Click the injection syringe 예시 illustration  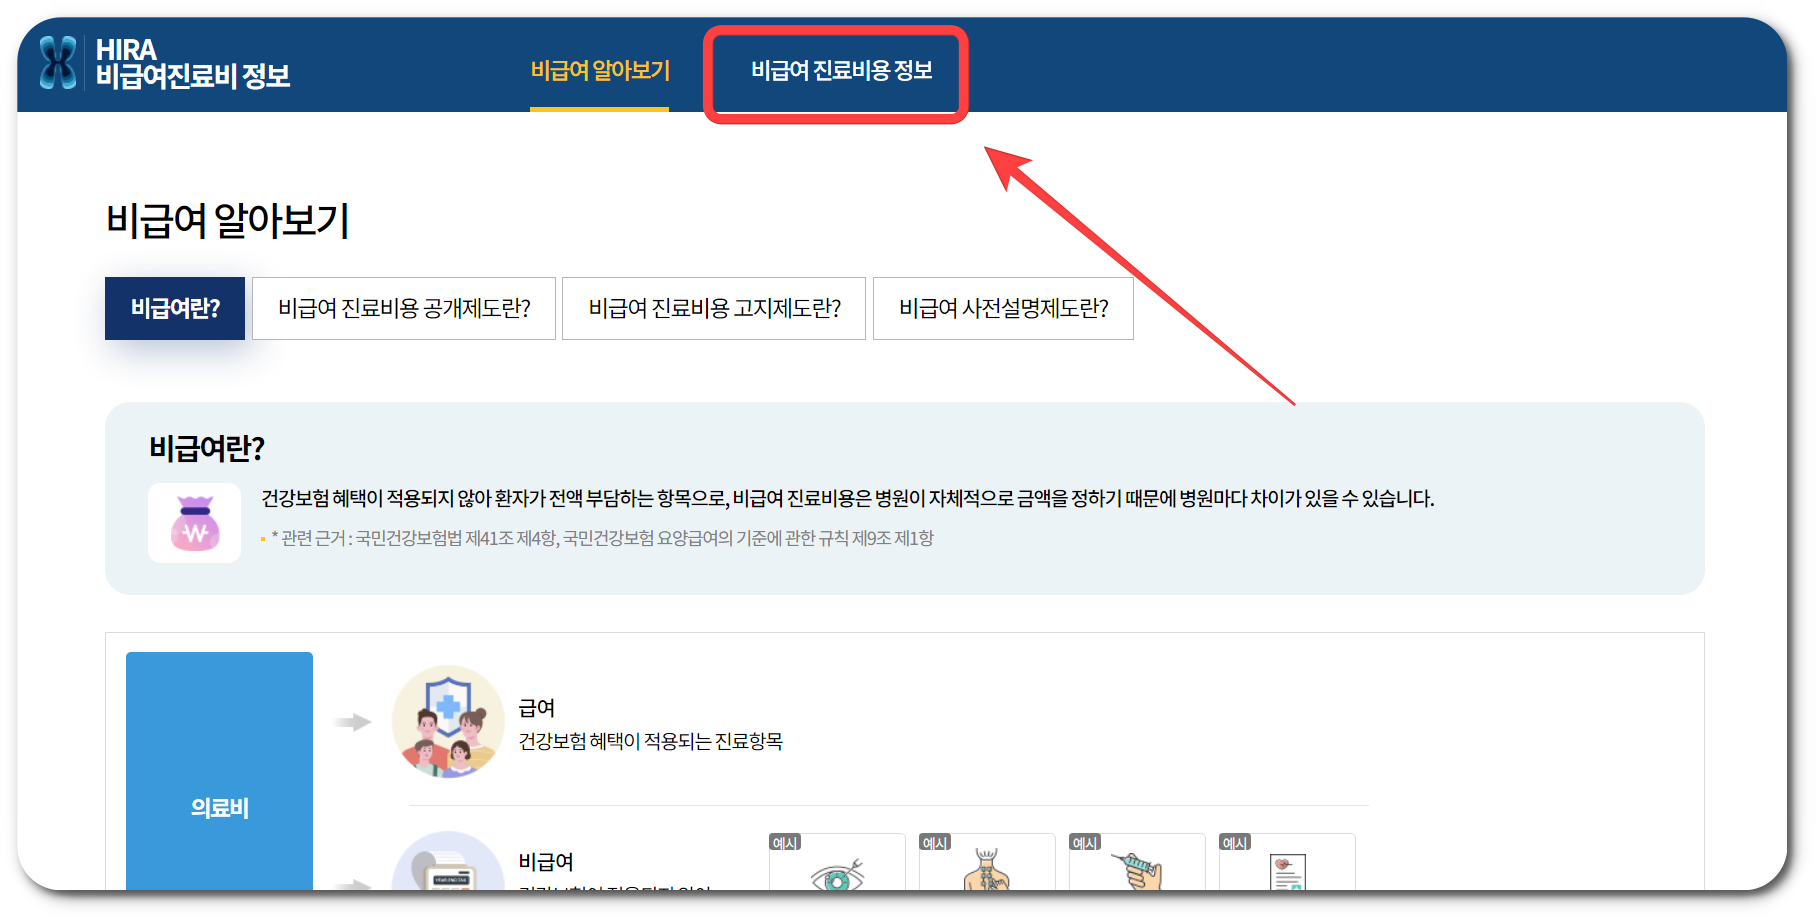(1137, 880)
